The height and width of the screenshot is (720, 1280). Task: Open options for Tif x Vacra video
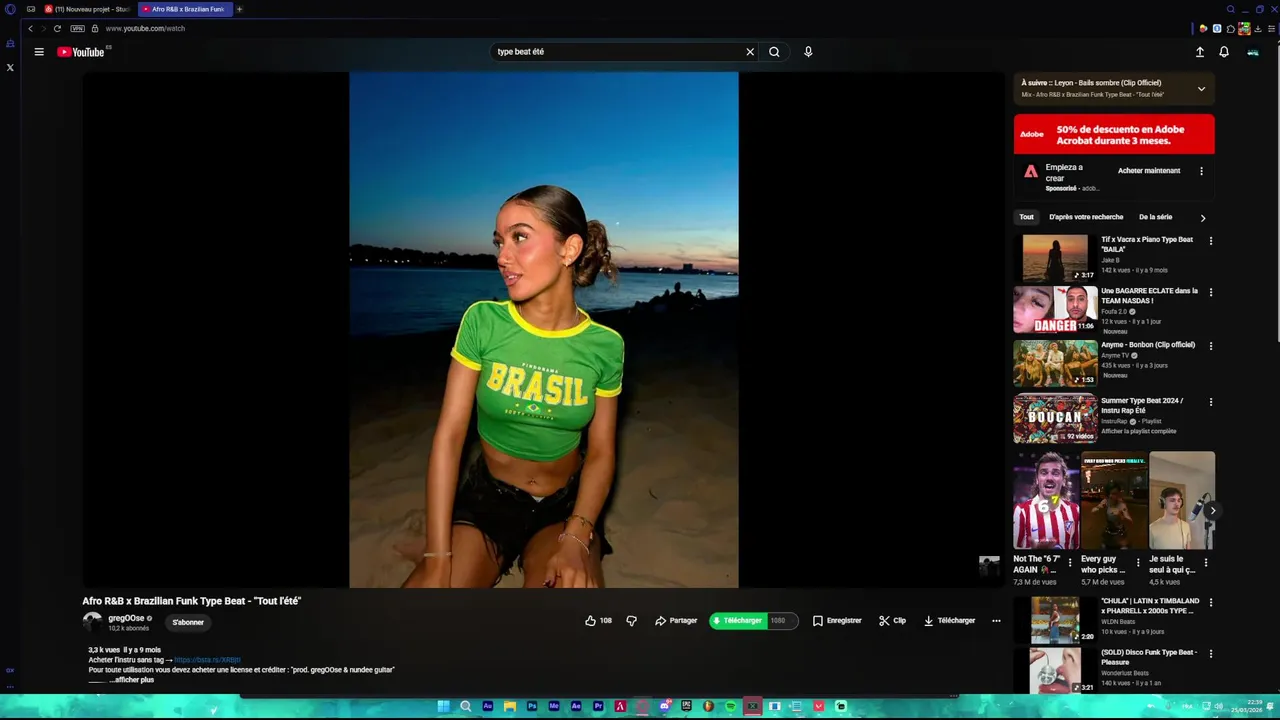tap(1211, 241)
